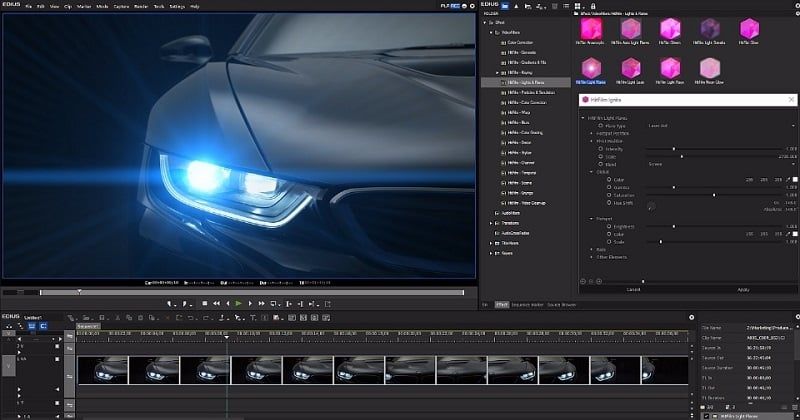Screen dimensions: 800x420
Task: Expand the Other Elements section
Action: point(591,257)
